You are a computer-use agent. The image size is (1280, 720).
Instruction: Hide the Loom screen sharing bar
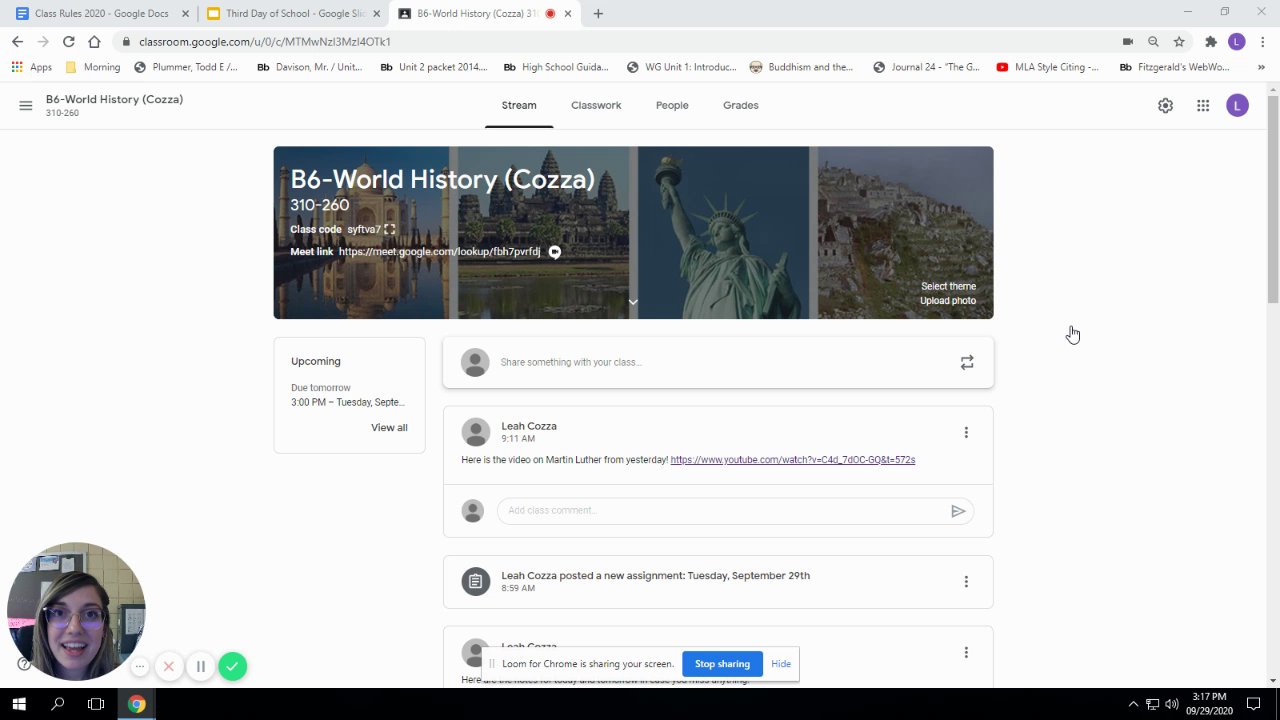[781, 664]
